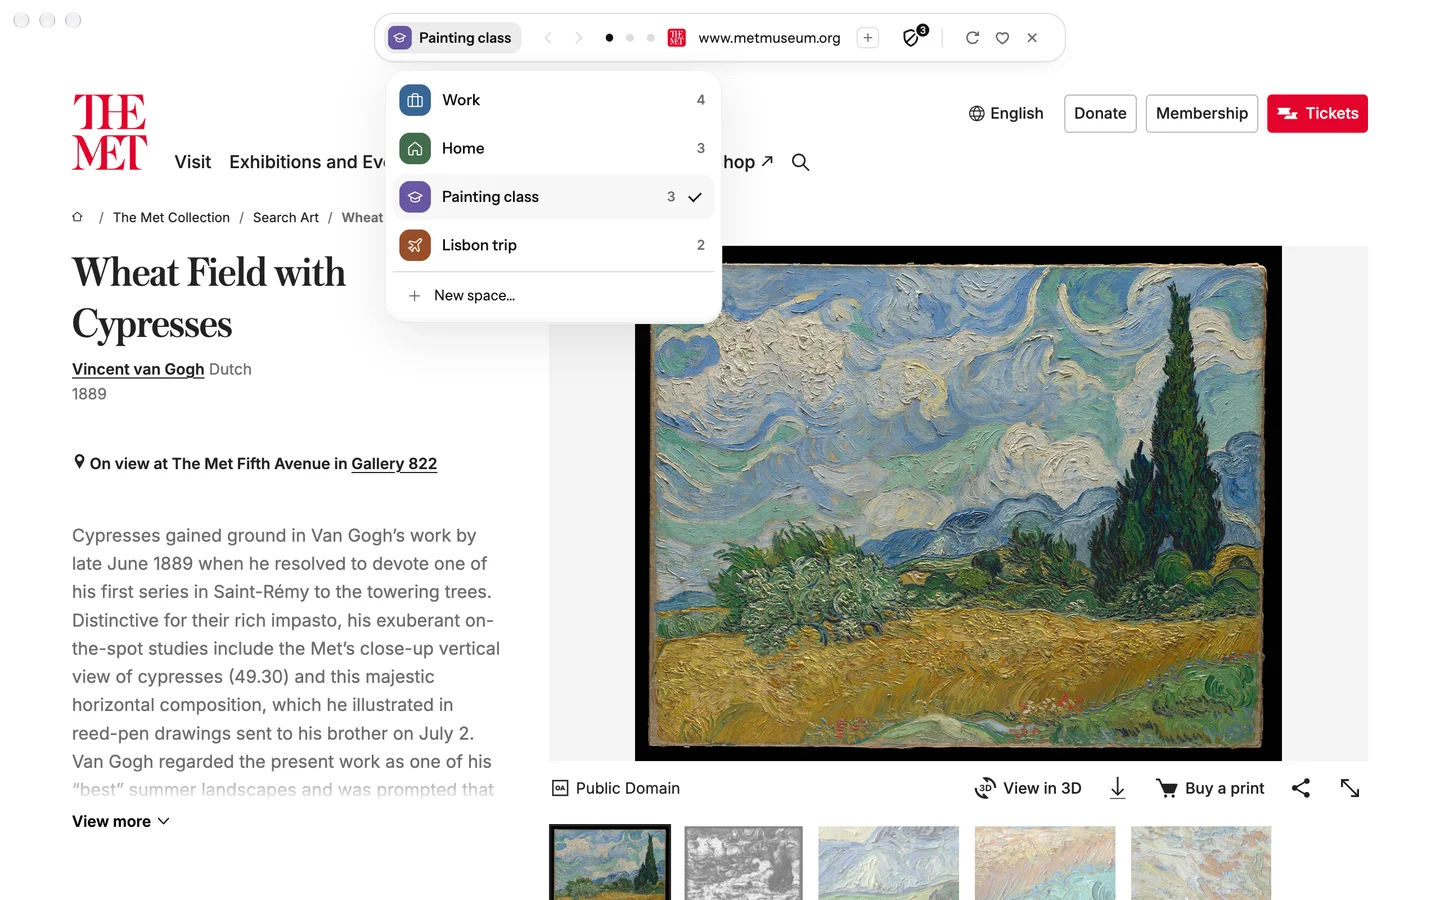Click the Donate button
Viewport: 1440px width, 900px height.
click(x=1100, y=113)
